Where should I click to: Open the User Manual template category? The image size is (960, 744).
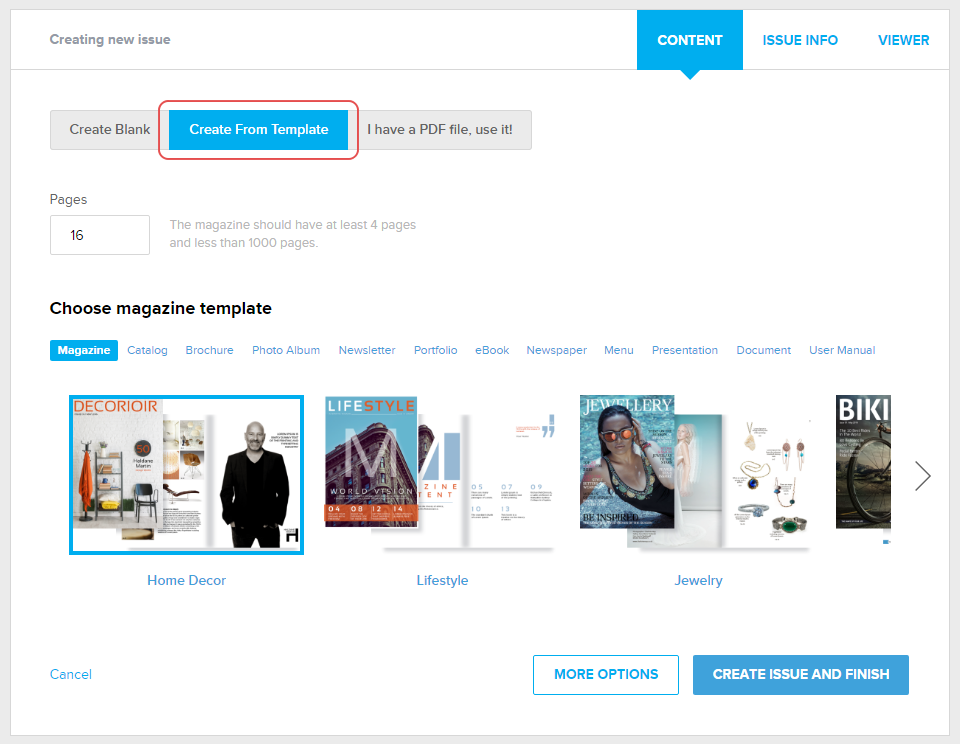coord(842,350)
